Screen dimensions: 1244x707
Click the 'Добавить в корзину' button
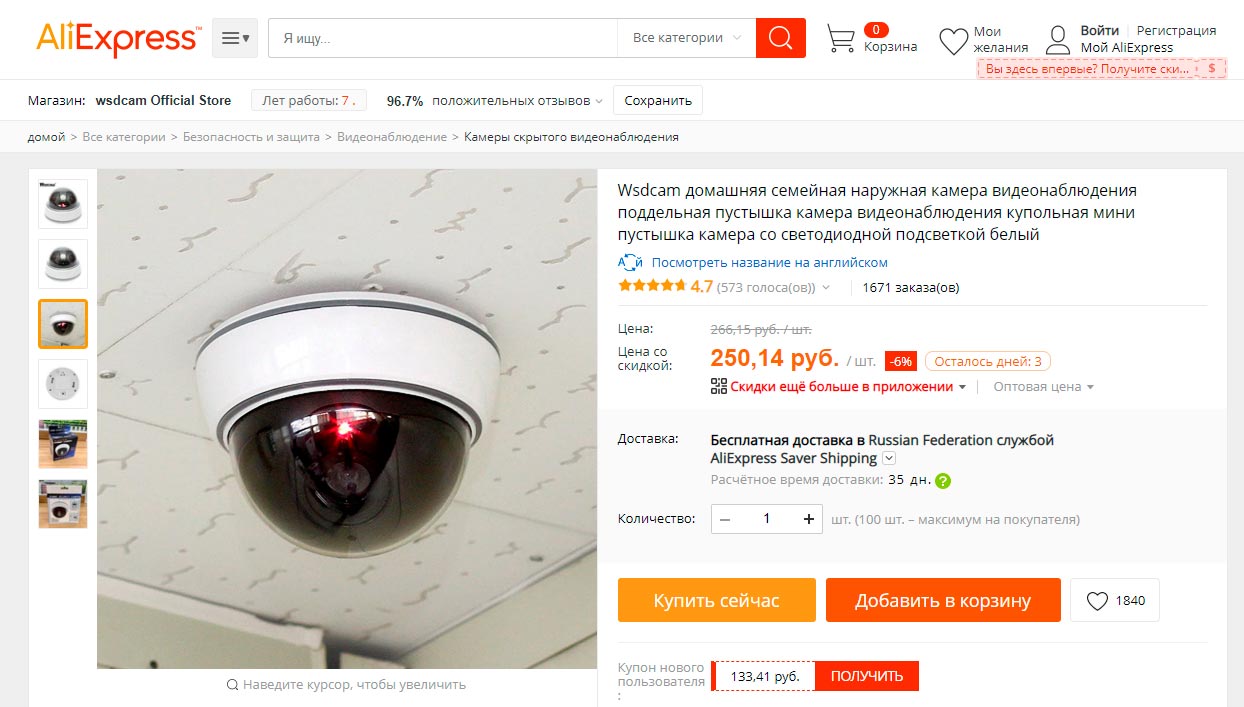coord(943,600)
